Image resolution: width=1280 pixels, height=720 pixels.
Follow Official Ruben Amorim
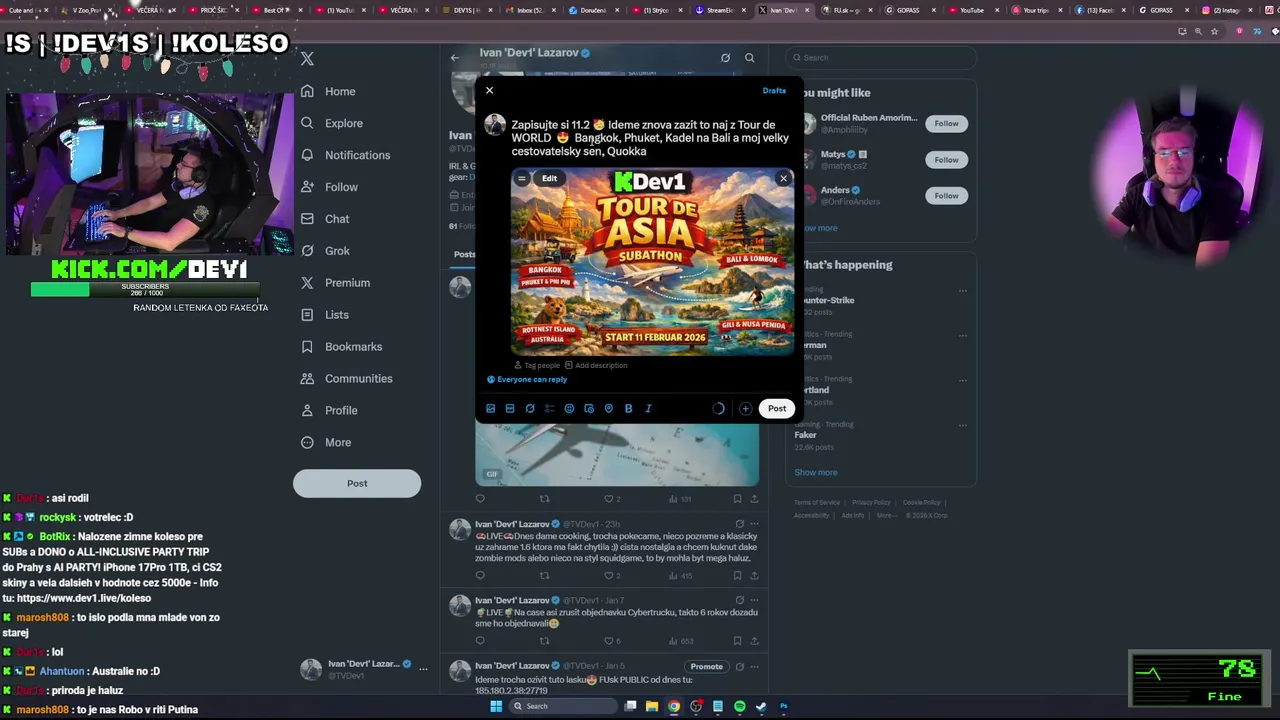click(946, 124)
